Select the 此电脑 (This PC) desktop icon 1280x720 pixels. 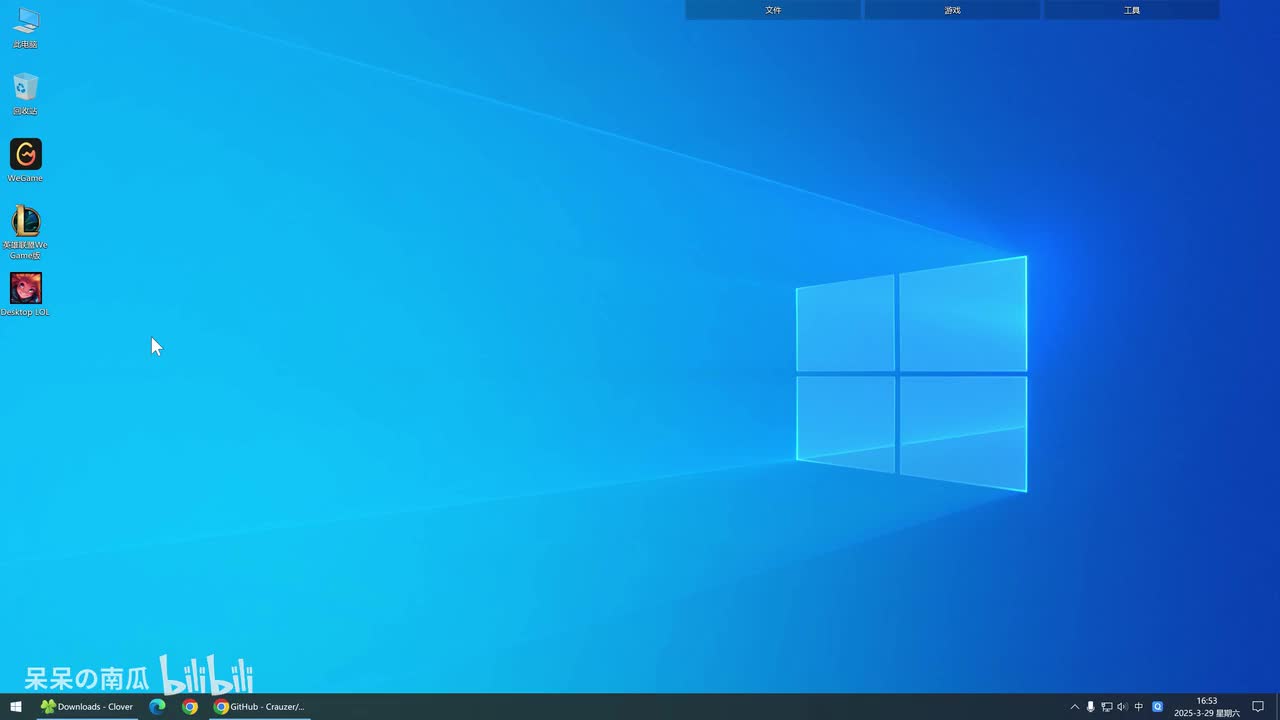pyautogui.click(x=25, y=28)
